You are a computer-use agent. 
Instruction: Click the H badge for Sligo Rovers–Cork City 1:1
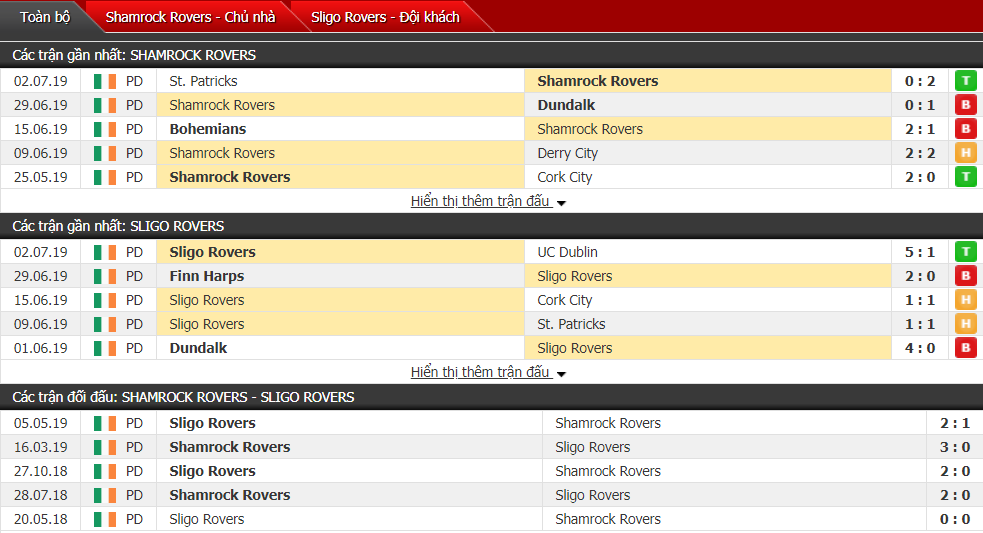point(965,300)
